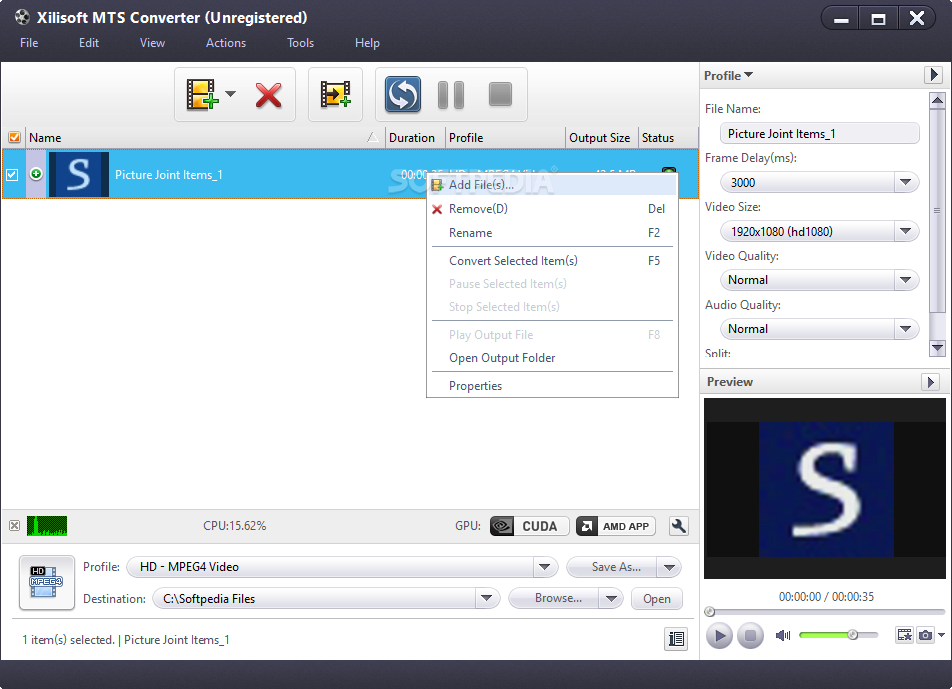Click the Browse... button
This screenshot has height=689, width=952.
(x=554, y=599)
